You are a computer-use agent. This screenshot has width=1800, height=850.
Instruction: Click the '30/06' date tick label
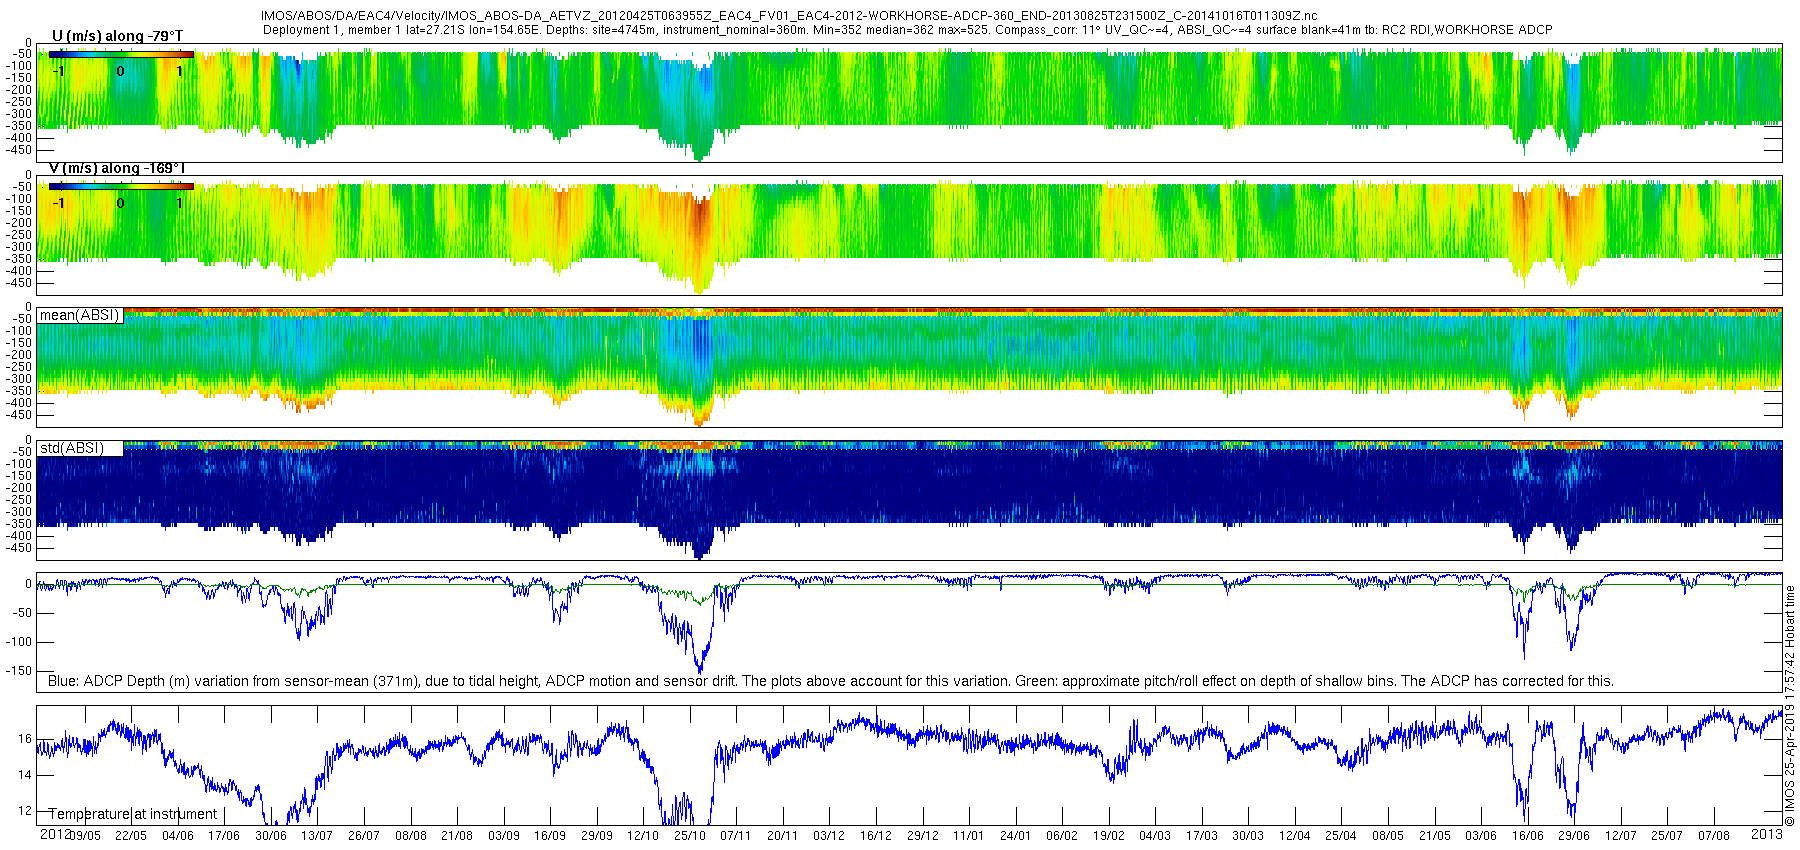tap(271, 835)
